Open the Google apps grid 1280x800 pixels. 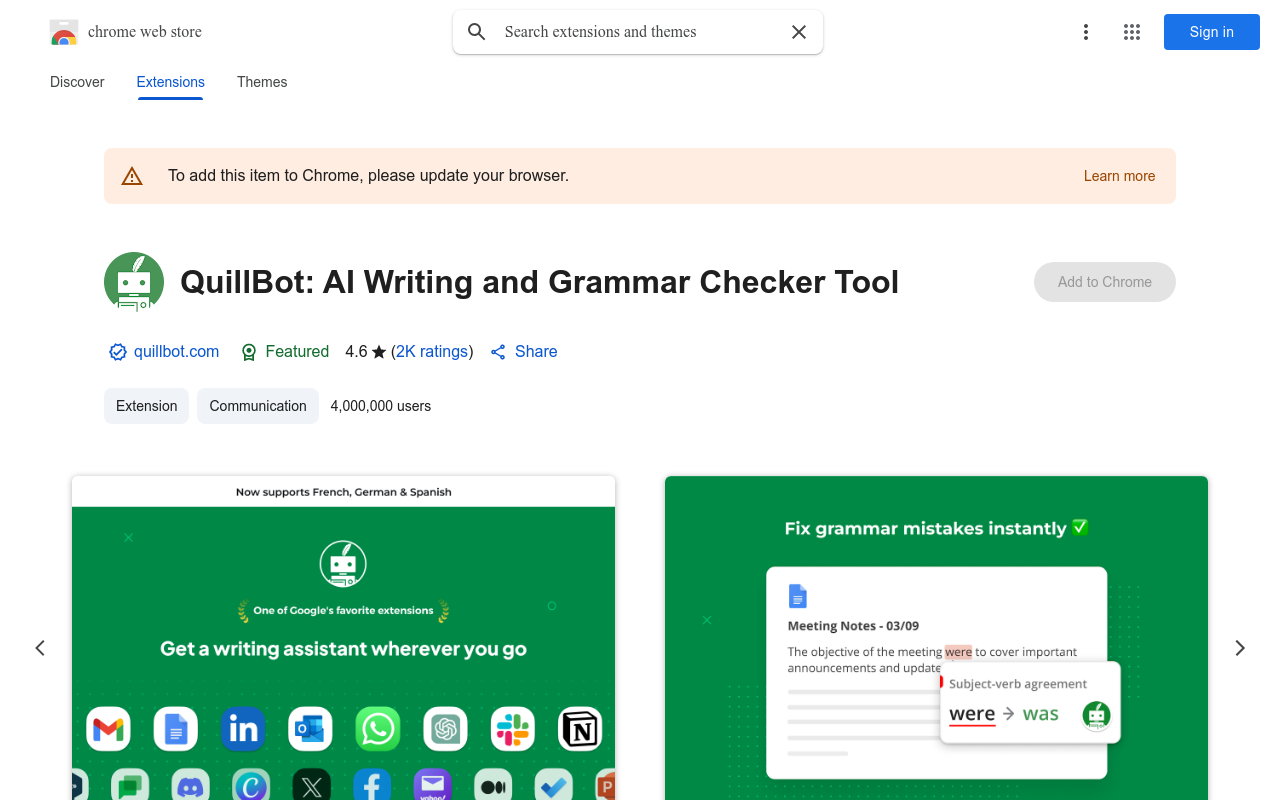tap(1132, 32)
